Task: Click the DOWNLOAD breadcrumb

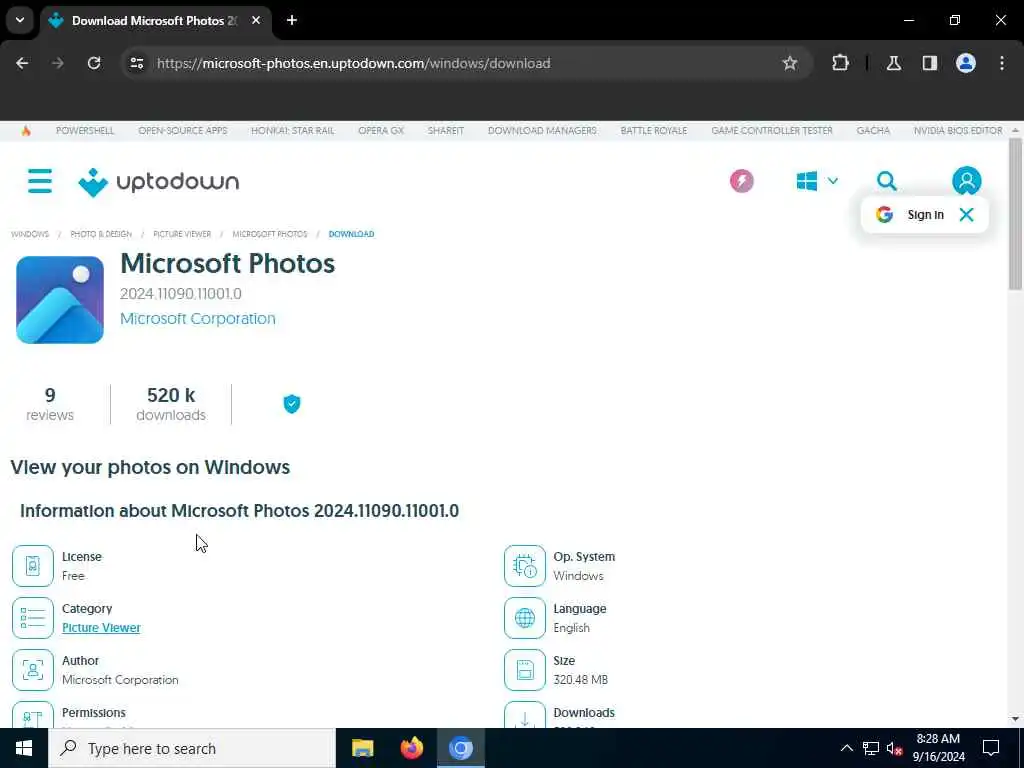Action: pyautogui.click(x=351, y=234)
